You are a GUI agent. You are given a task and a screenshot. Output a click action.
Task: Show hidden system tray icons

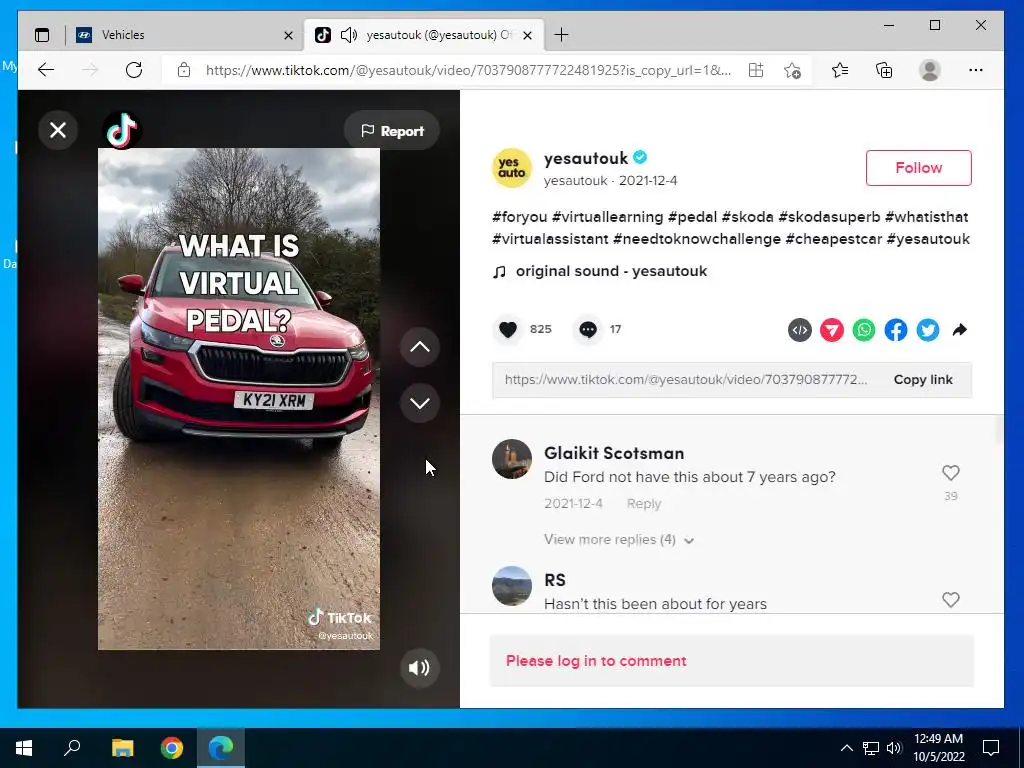[x=846, y=748]
